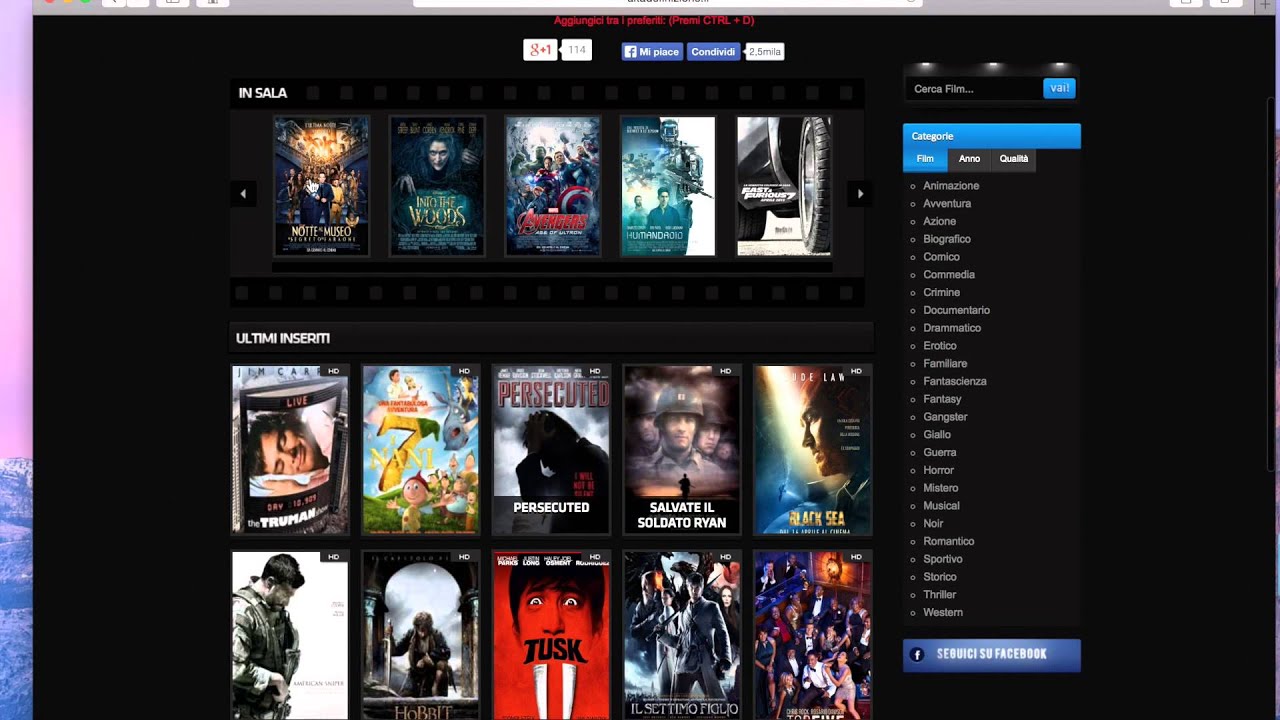Screen dimensions: 1280x720
Task: Open the Black Sea film poster
Action: coord(812,450)
